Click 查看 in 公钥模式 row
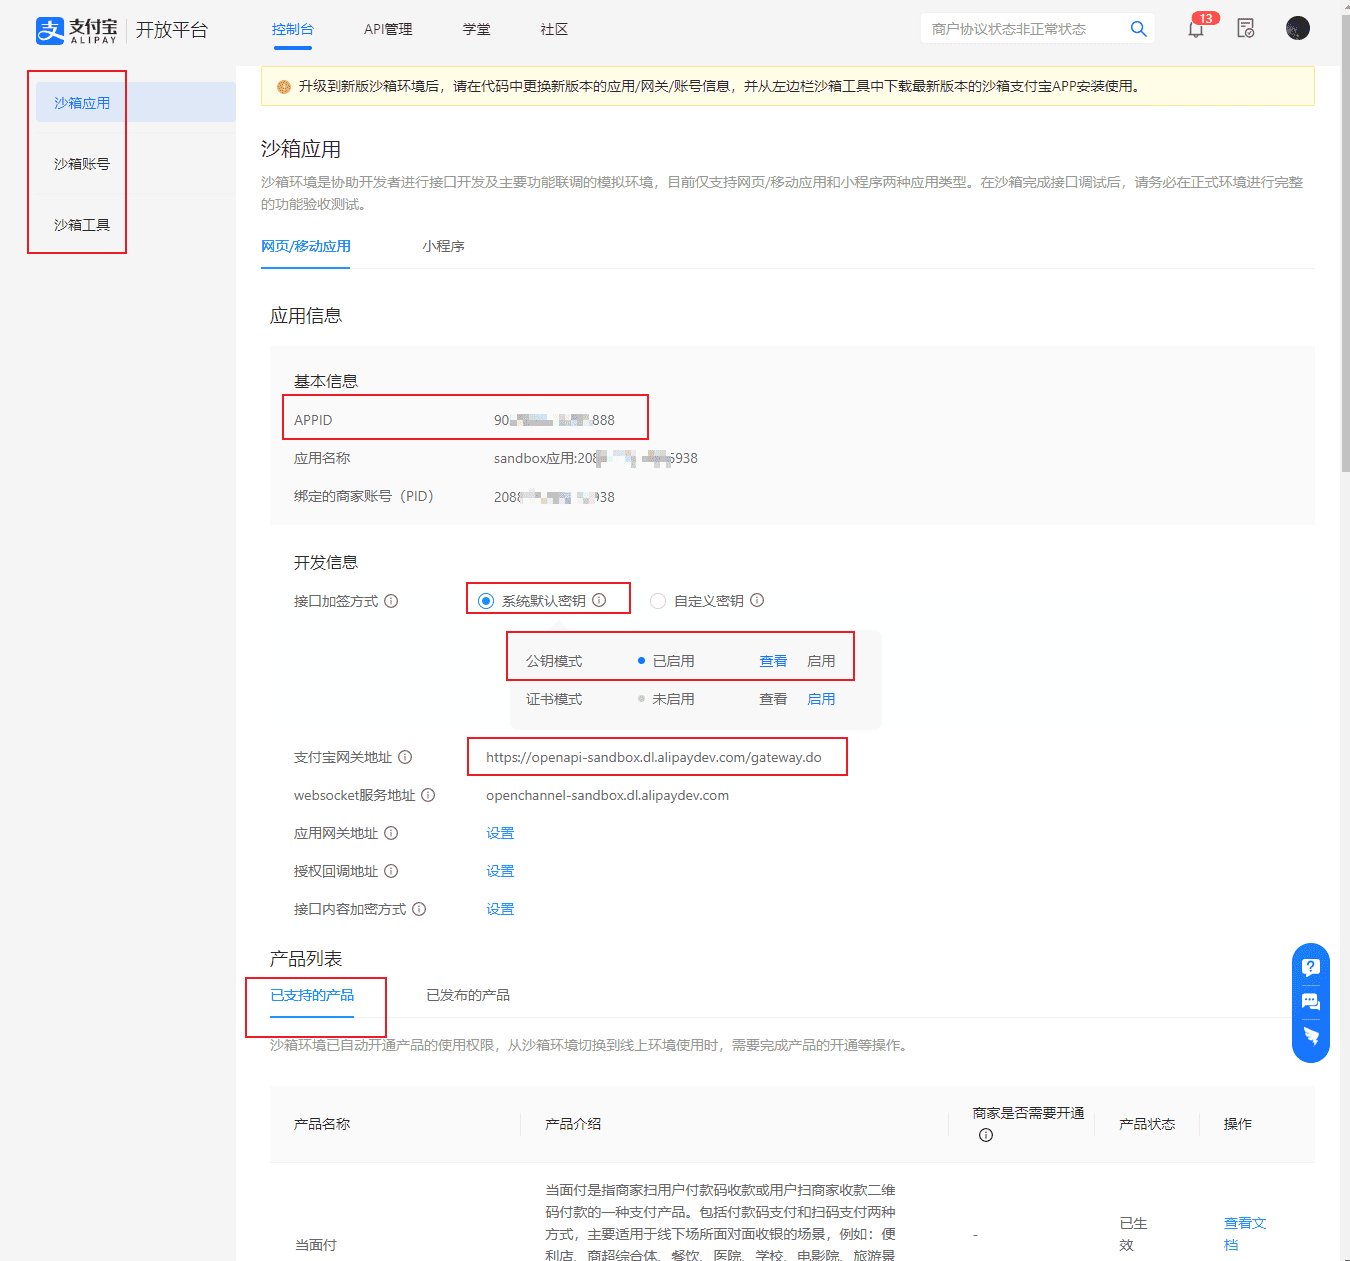Viewport: 1350px width, 1261px height. pyautogui.click(x=773, y=661)
